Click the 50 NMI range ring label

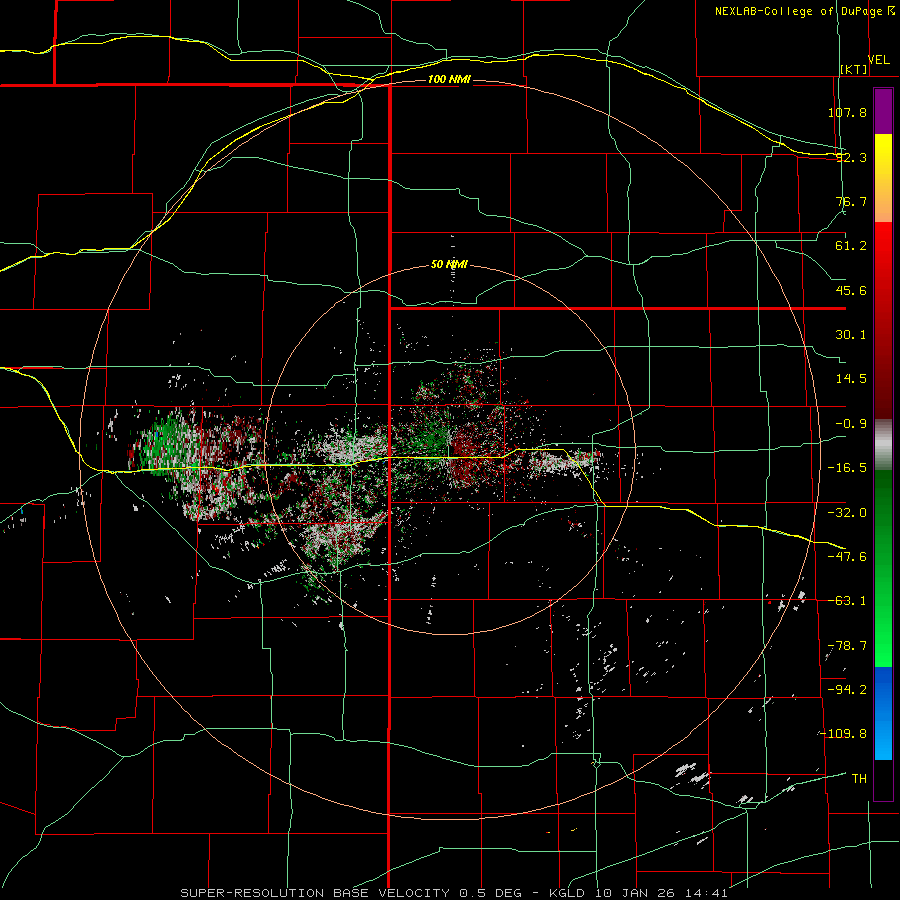pyautogui.click(x=449, y=265)
